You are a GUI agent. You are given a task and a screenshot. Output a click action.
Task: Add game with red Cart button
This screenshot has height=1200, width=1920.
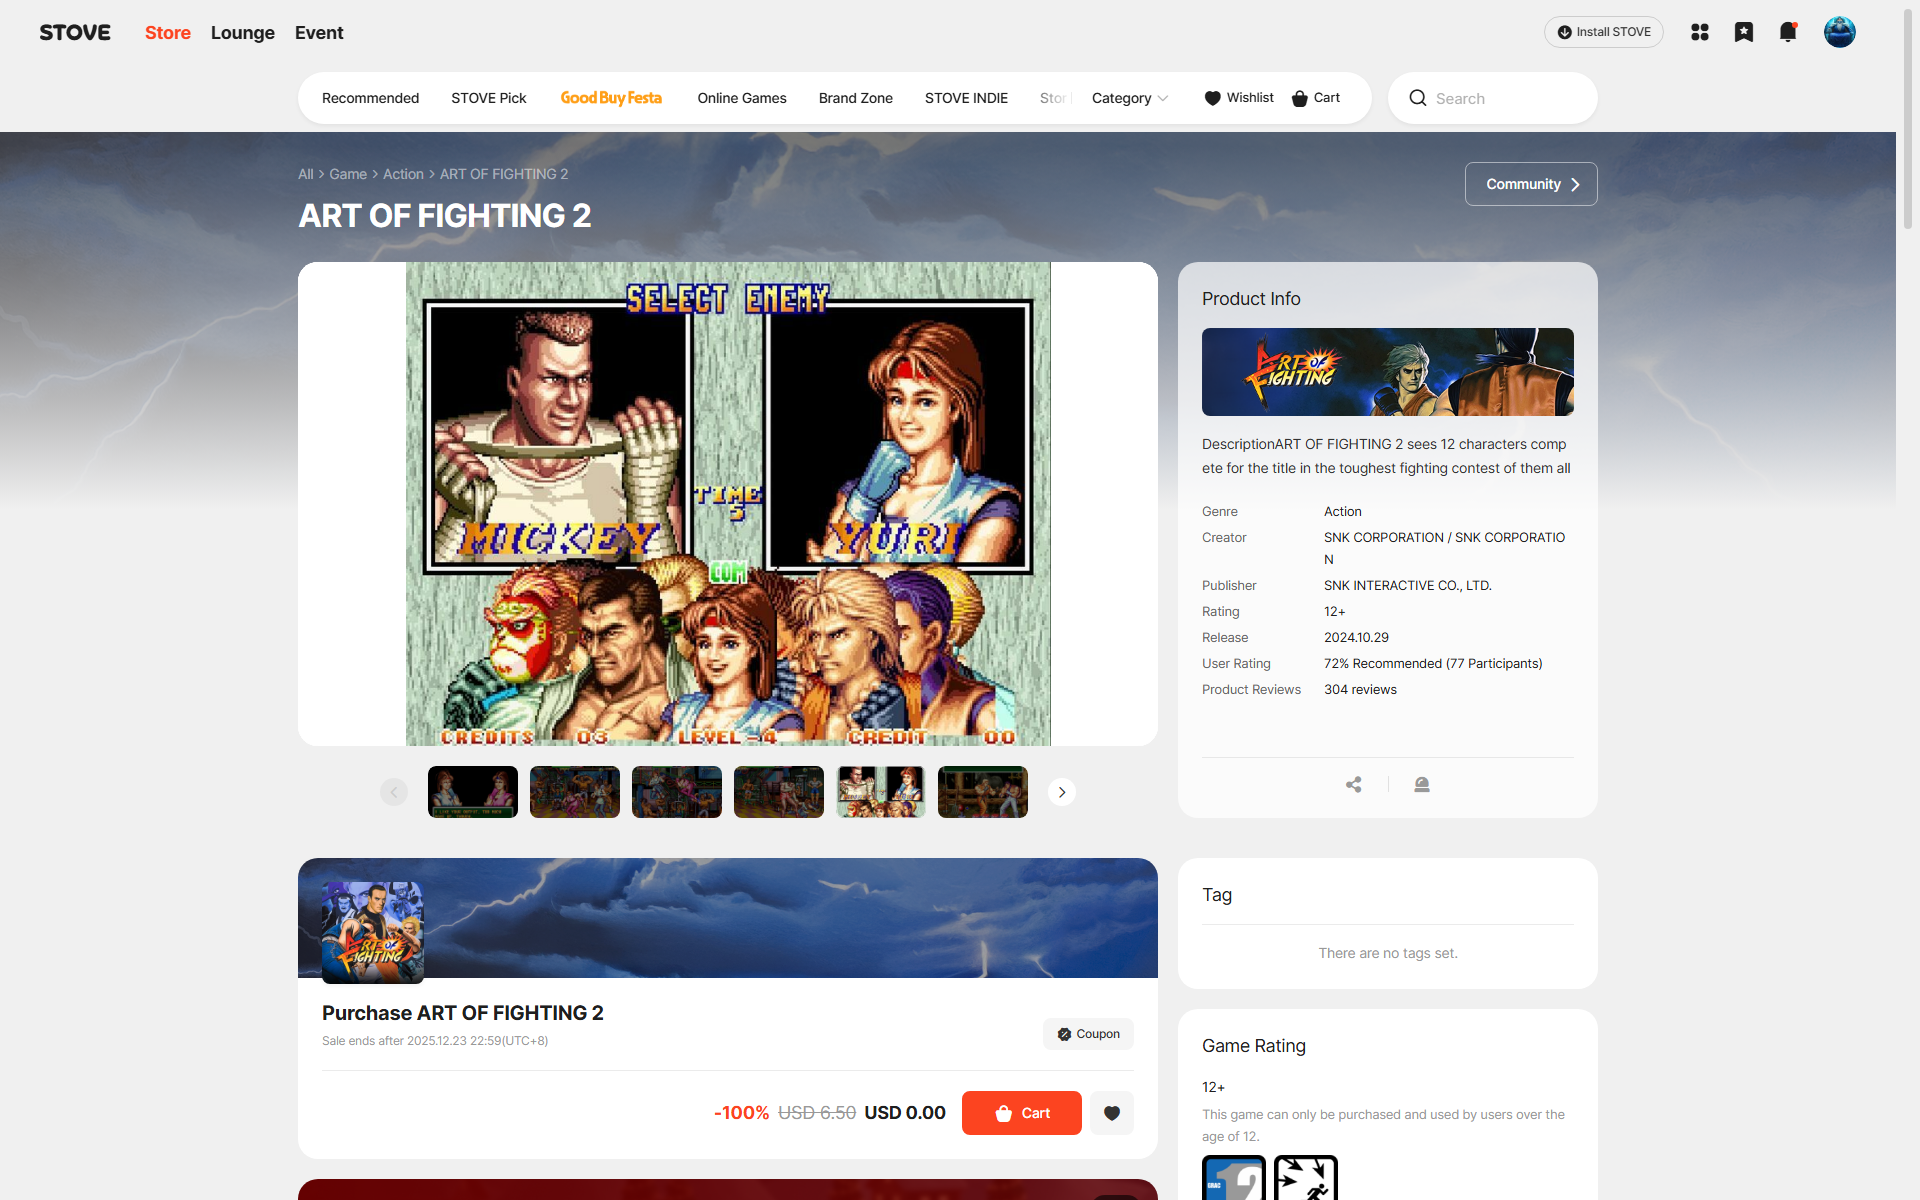click(1021, 1113)
